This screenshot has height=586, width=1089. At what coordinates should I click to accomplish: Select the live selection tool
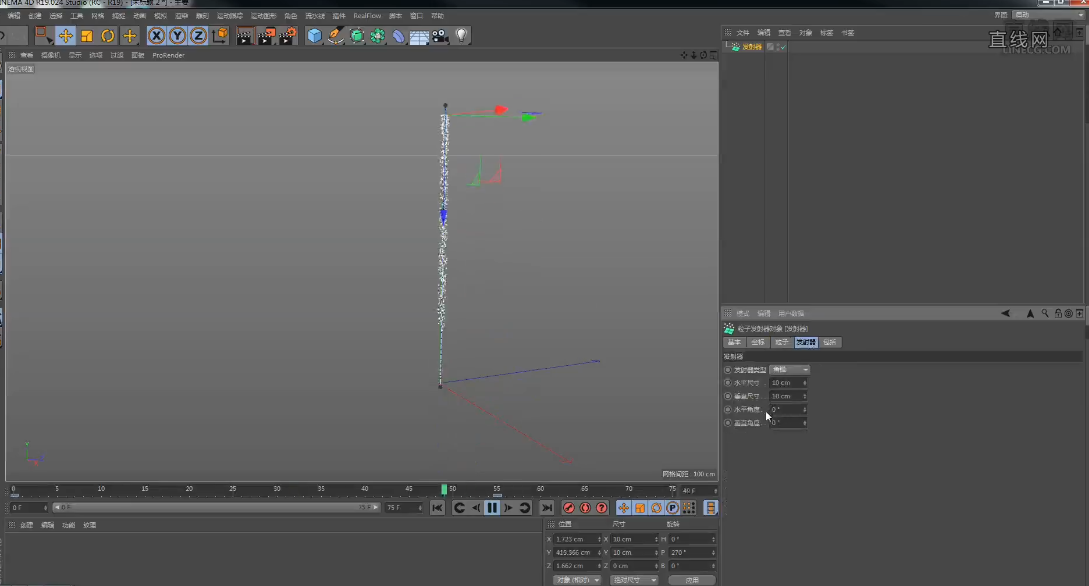pyautogui.click(x=42, y=35)
